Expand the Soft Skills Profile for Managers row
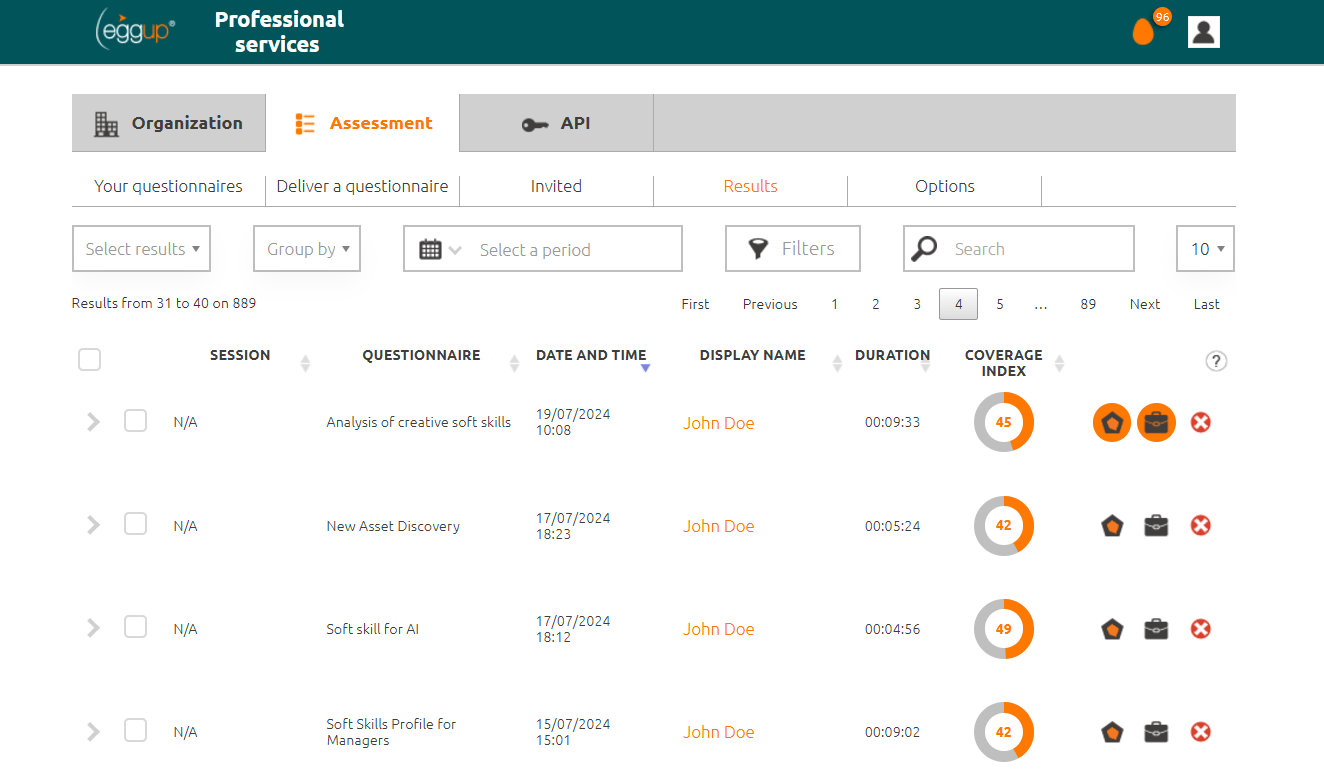This screenshot has height=777, width=1324. tap(93, 731)
